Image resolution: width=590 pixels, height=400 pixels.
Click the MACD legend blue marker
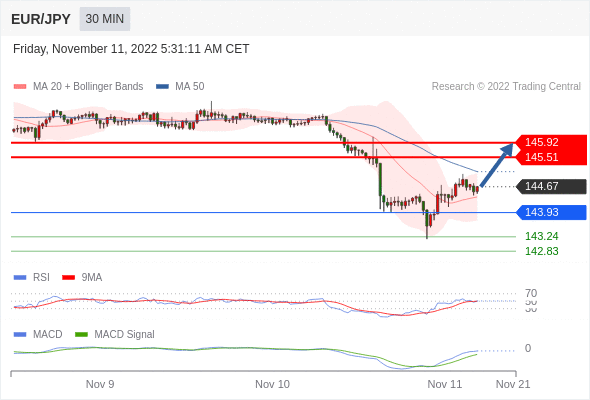(x=20, y=335)
